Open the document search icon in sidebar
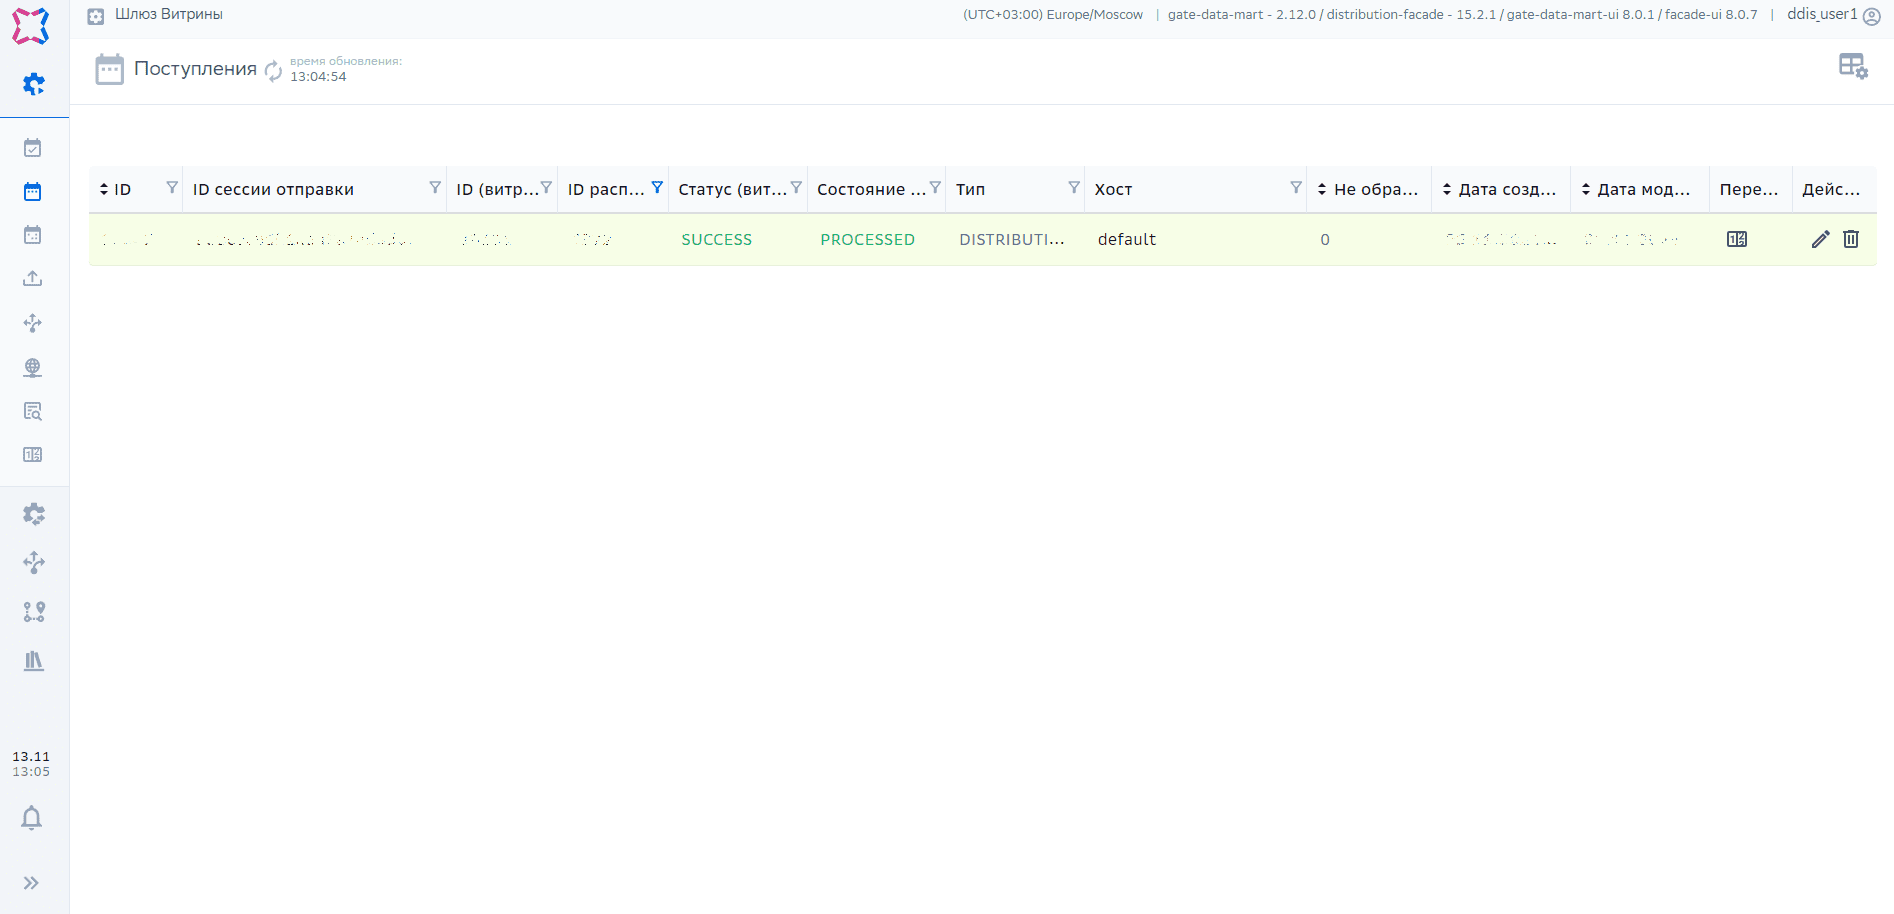Viewport: 1894px width, 914px height. point(33,411)
